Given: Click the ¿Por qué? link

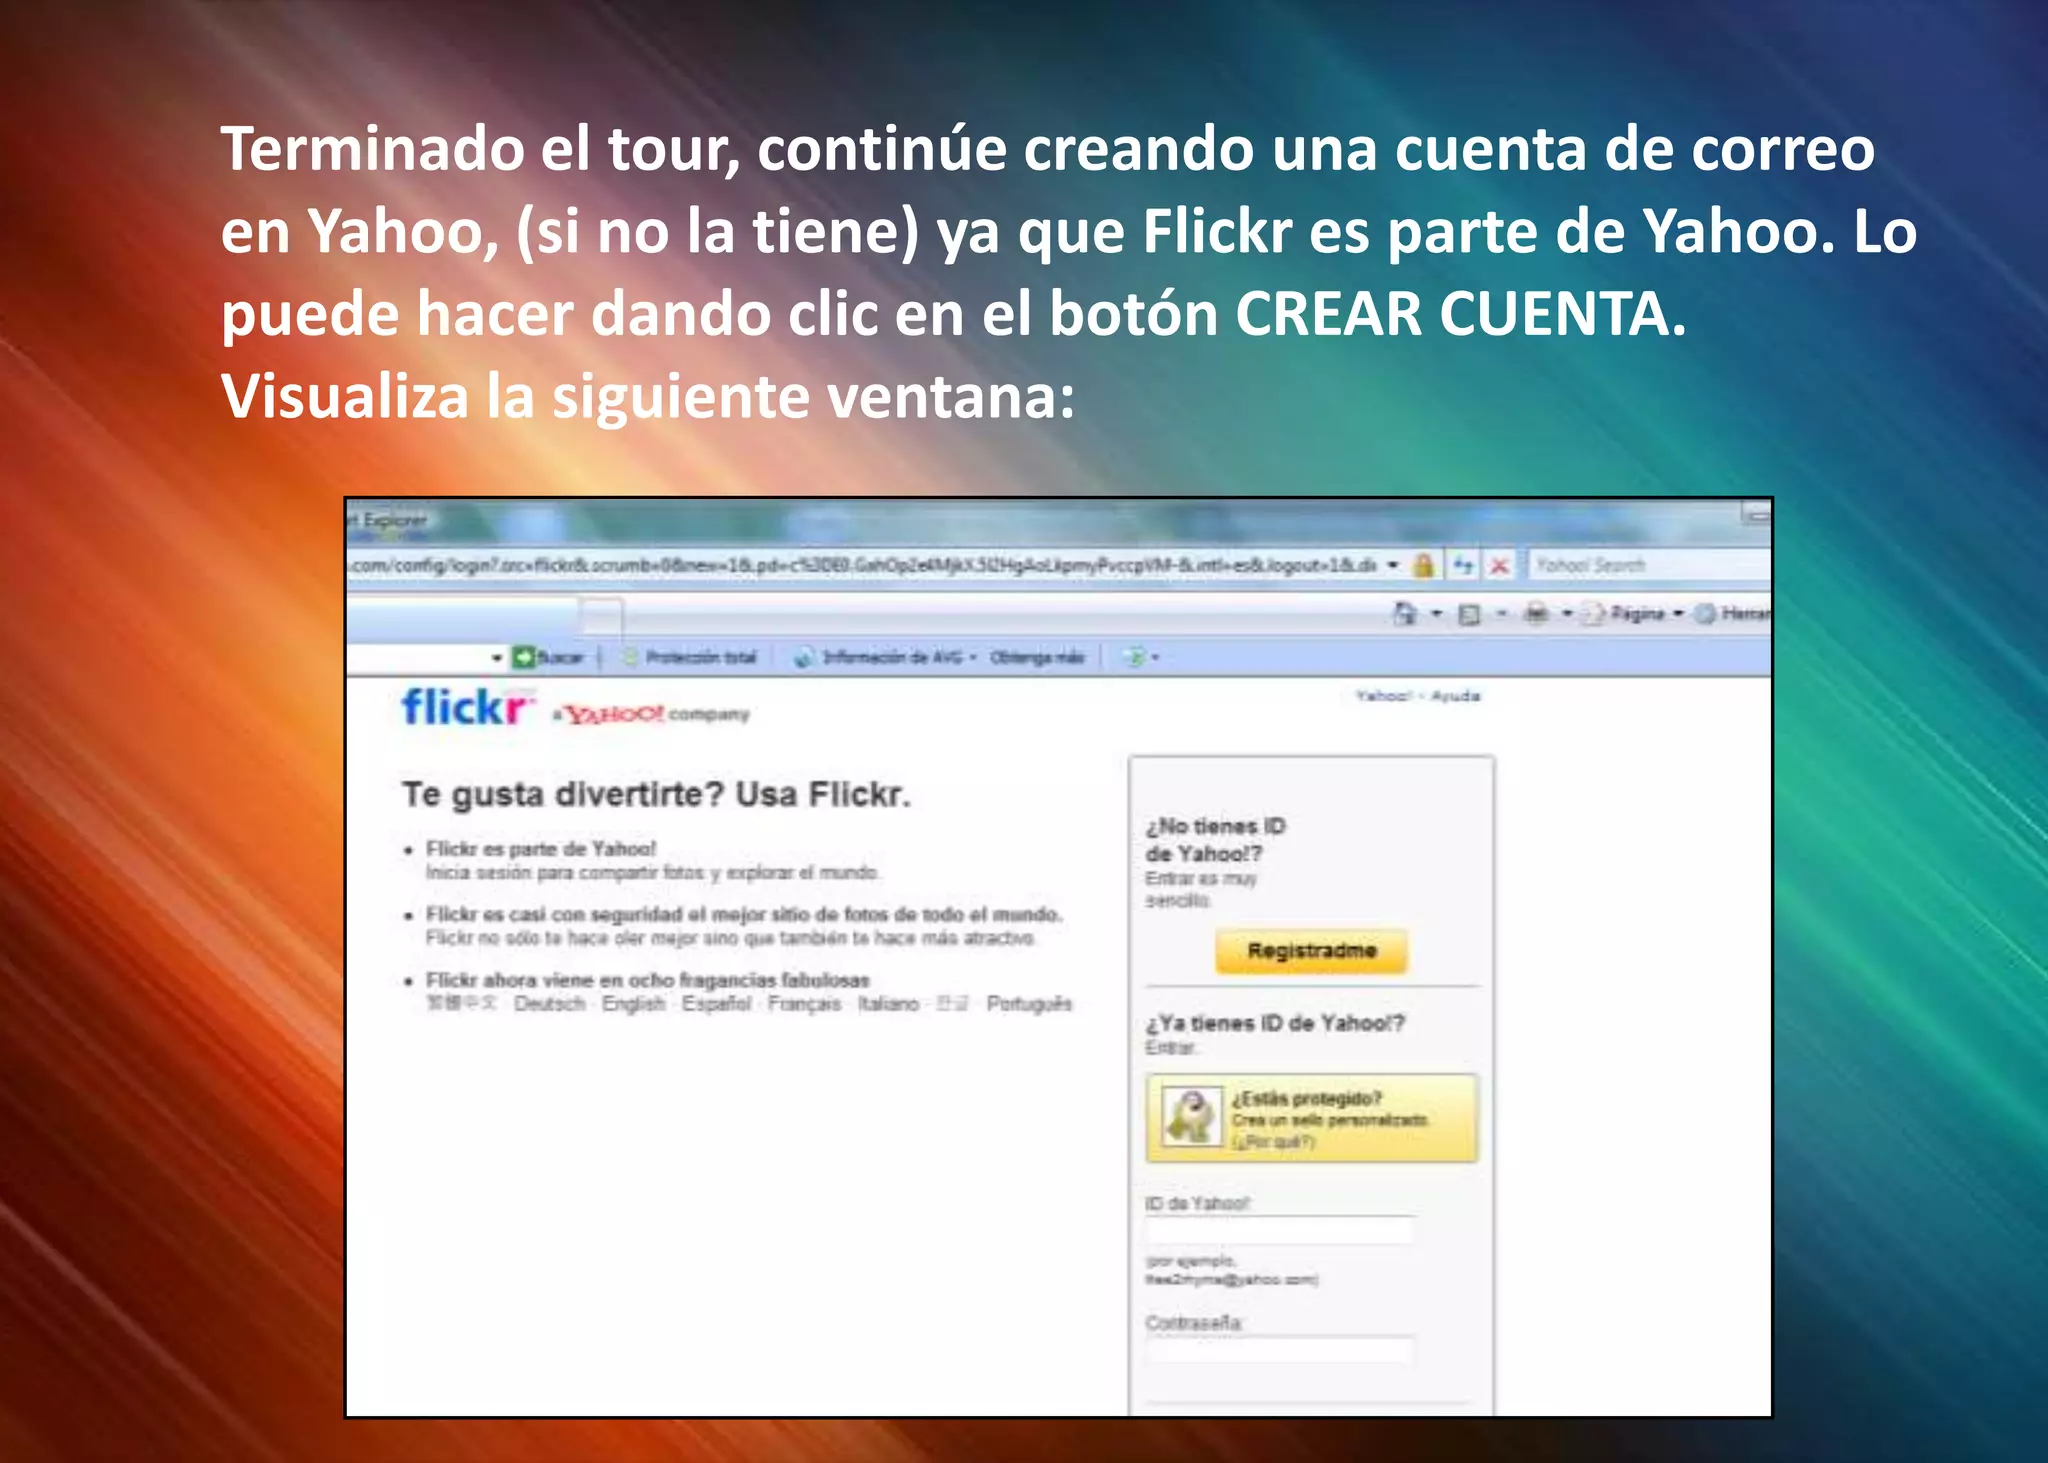Looking at the screenshot, I should pyautogui.click(x=1273, y=1142).
